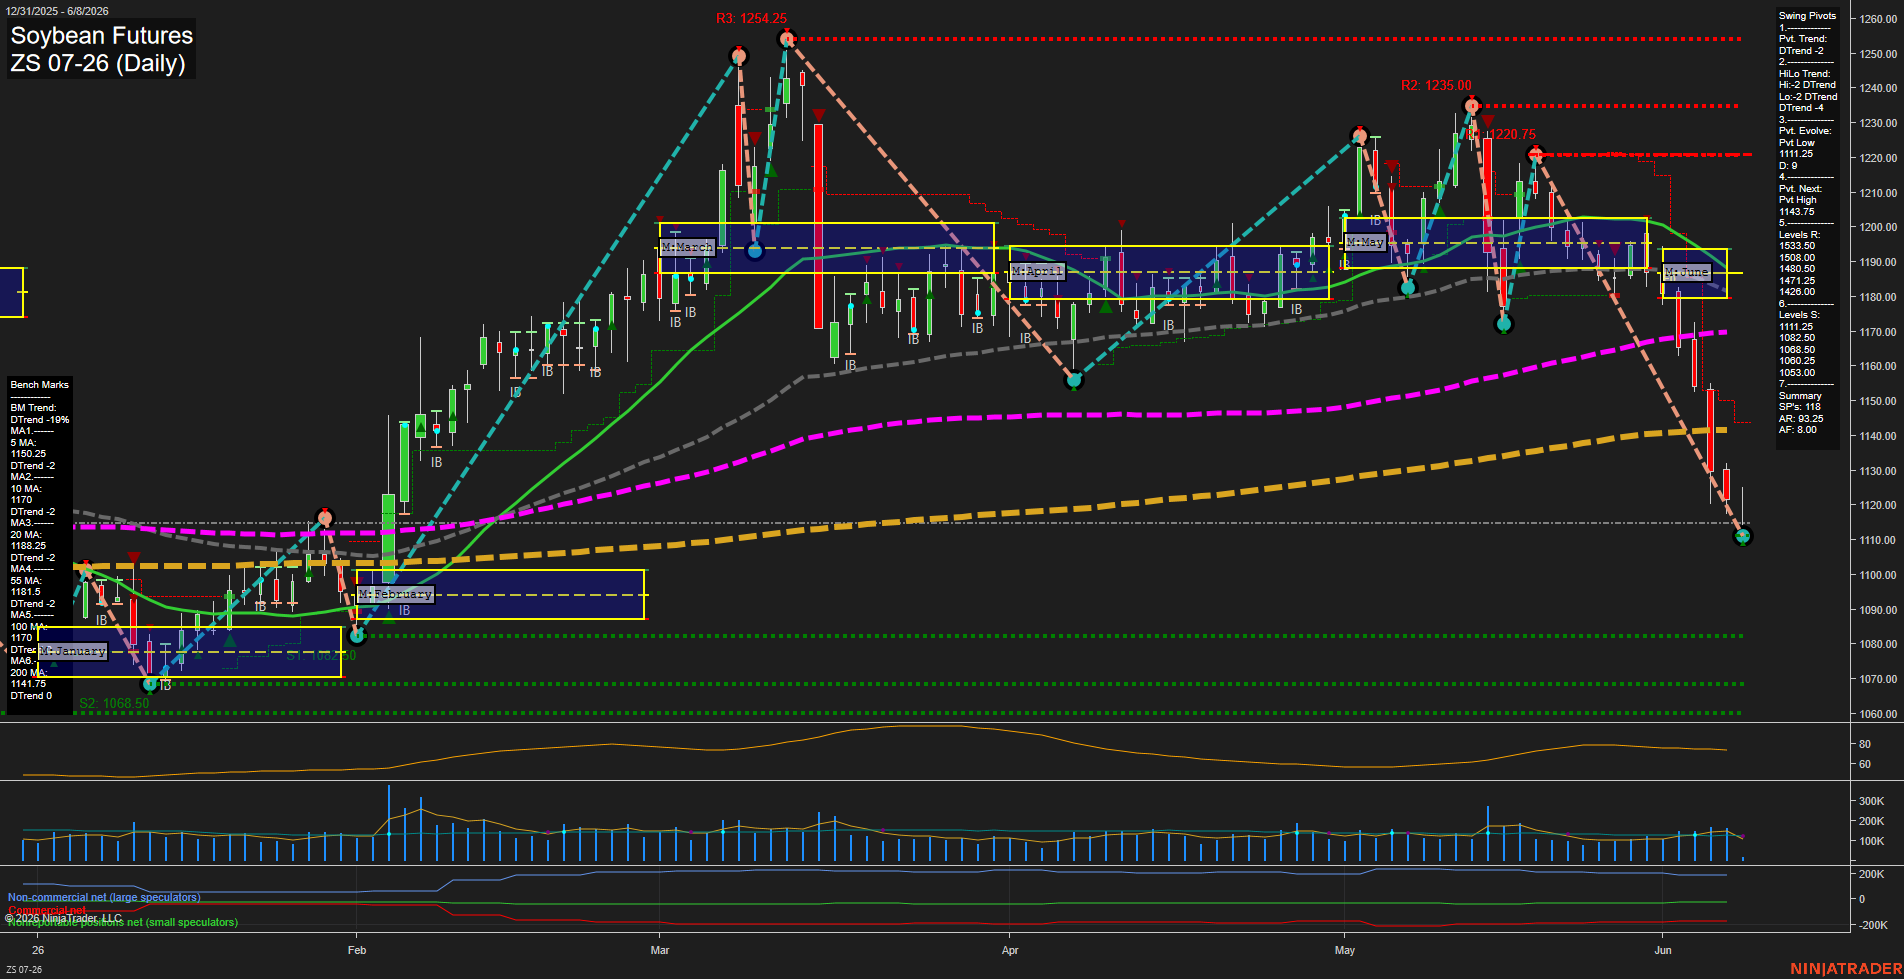This screenshot has width=1904, height=979.
Task: Click the early April swing pivot low marker
Action: [1074, 380]
